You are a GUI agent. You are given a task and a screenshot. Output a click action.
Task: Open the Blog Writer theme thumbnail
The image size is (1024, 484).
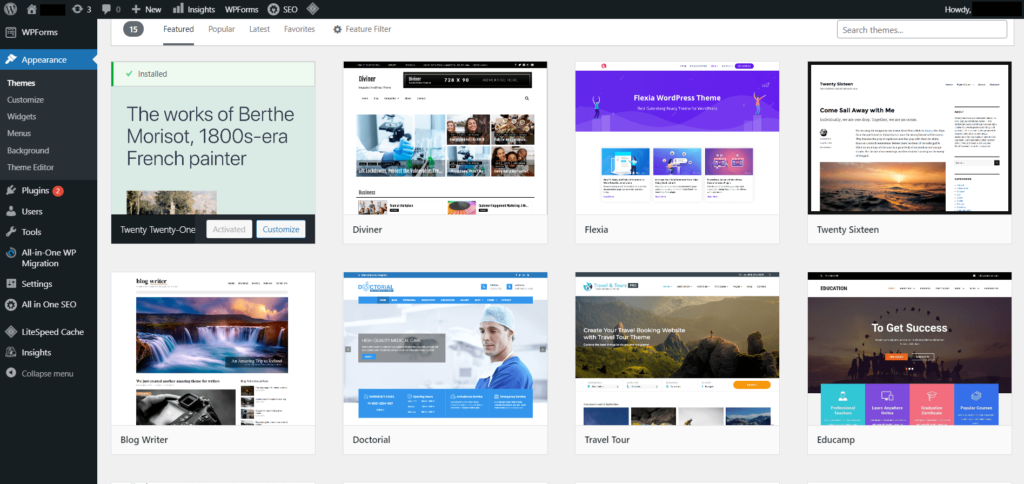tap(213, 349)
